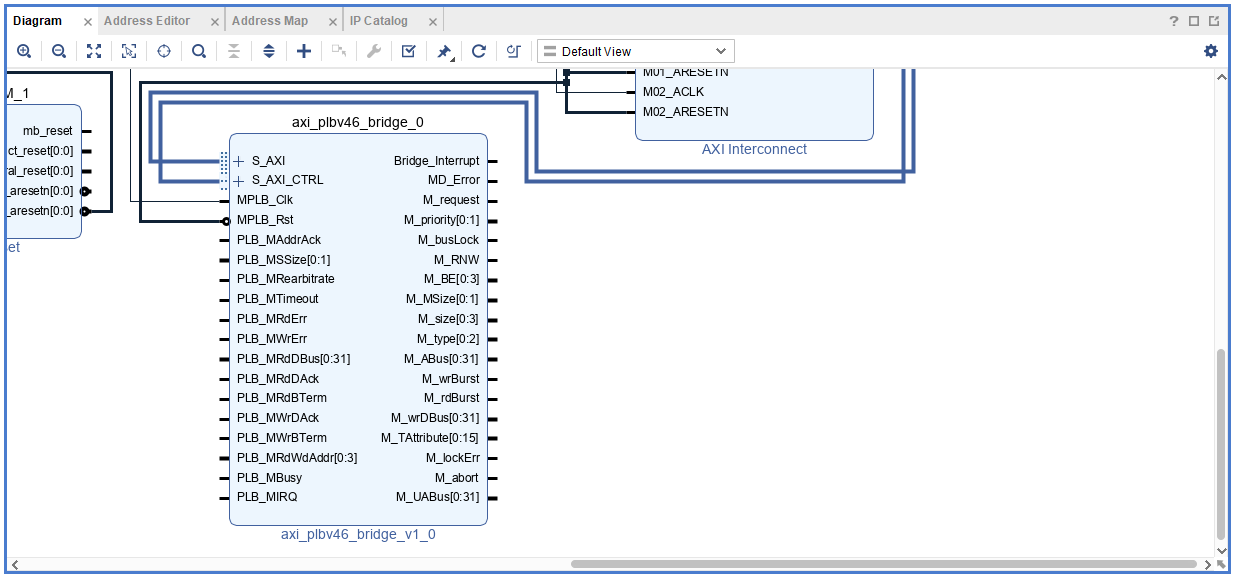Click the Validate Design checkmark icon
The height and width of the screenshot is (580, 1234).
click(408, 51)
